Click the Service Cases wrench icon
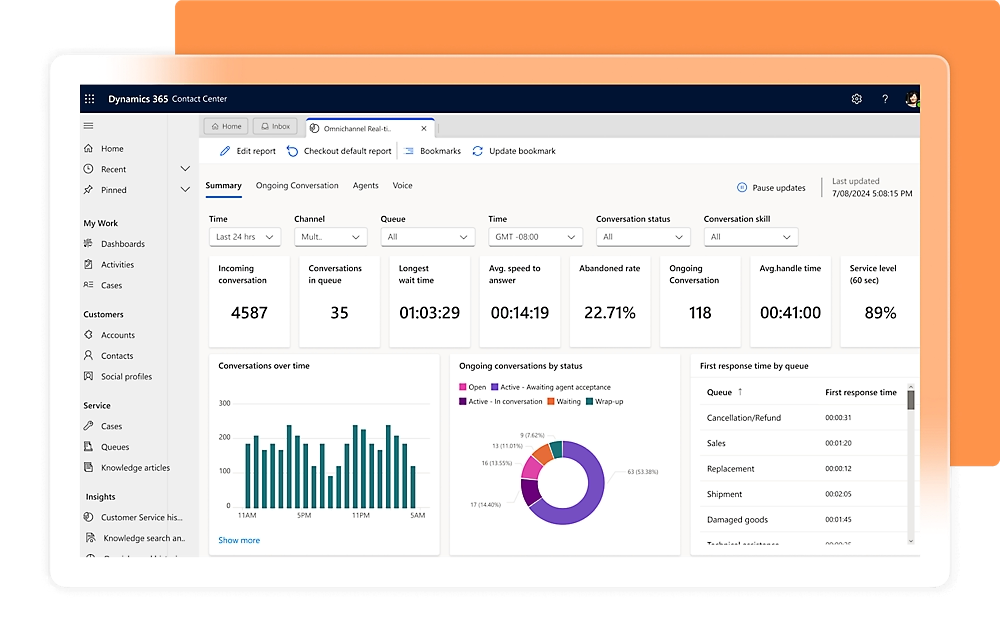1000x642 pixels. tap(89, 426)
